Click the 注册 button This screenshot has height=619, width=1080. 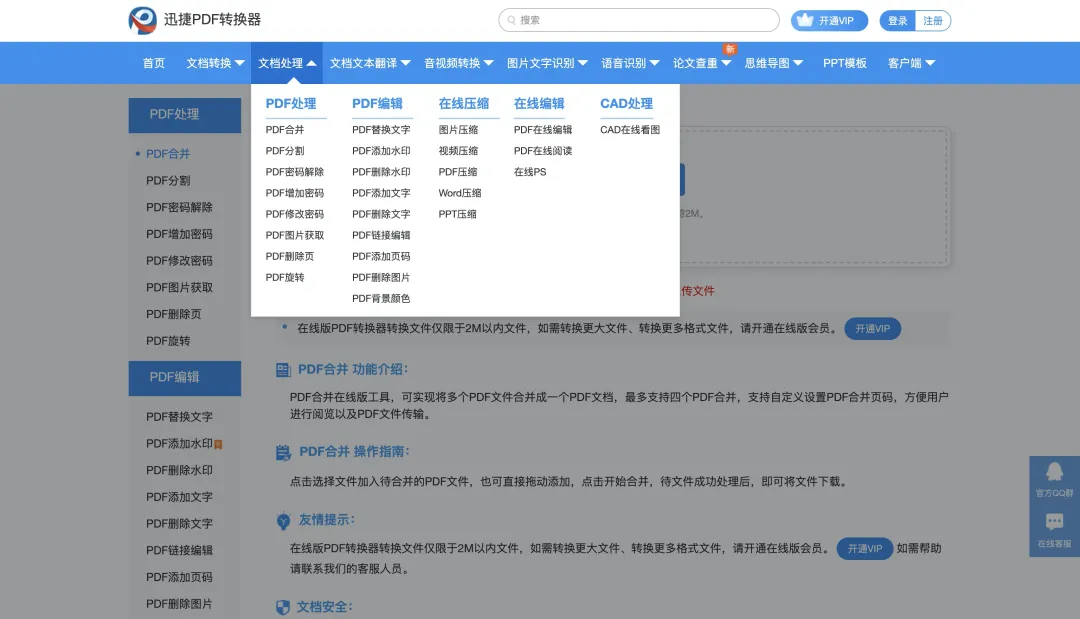pyautogui.click(x=933, y=21)
